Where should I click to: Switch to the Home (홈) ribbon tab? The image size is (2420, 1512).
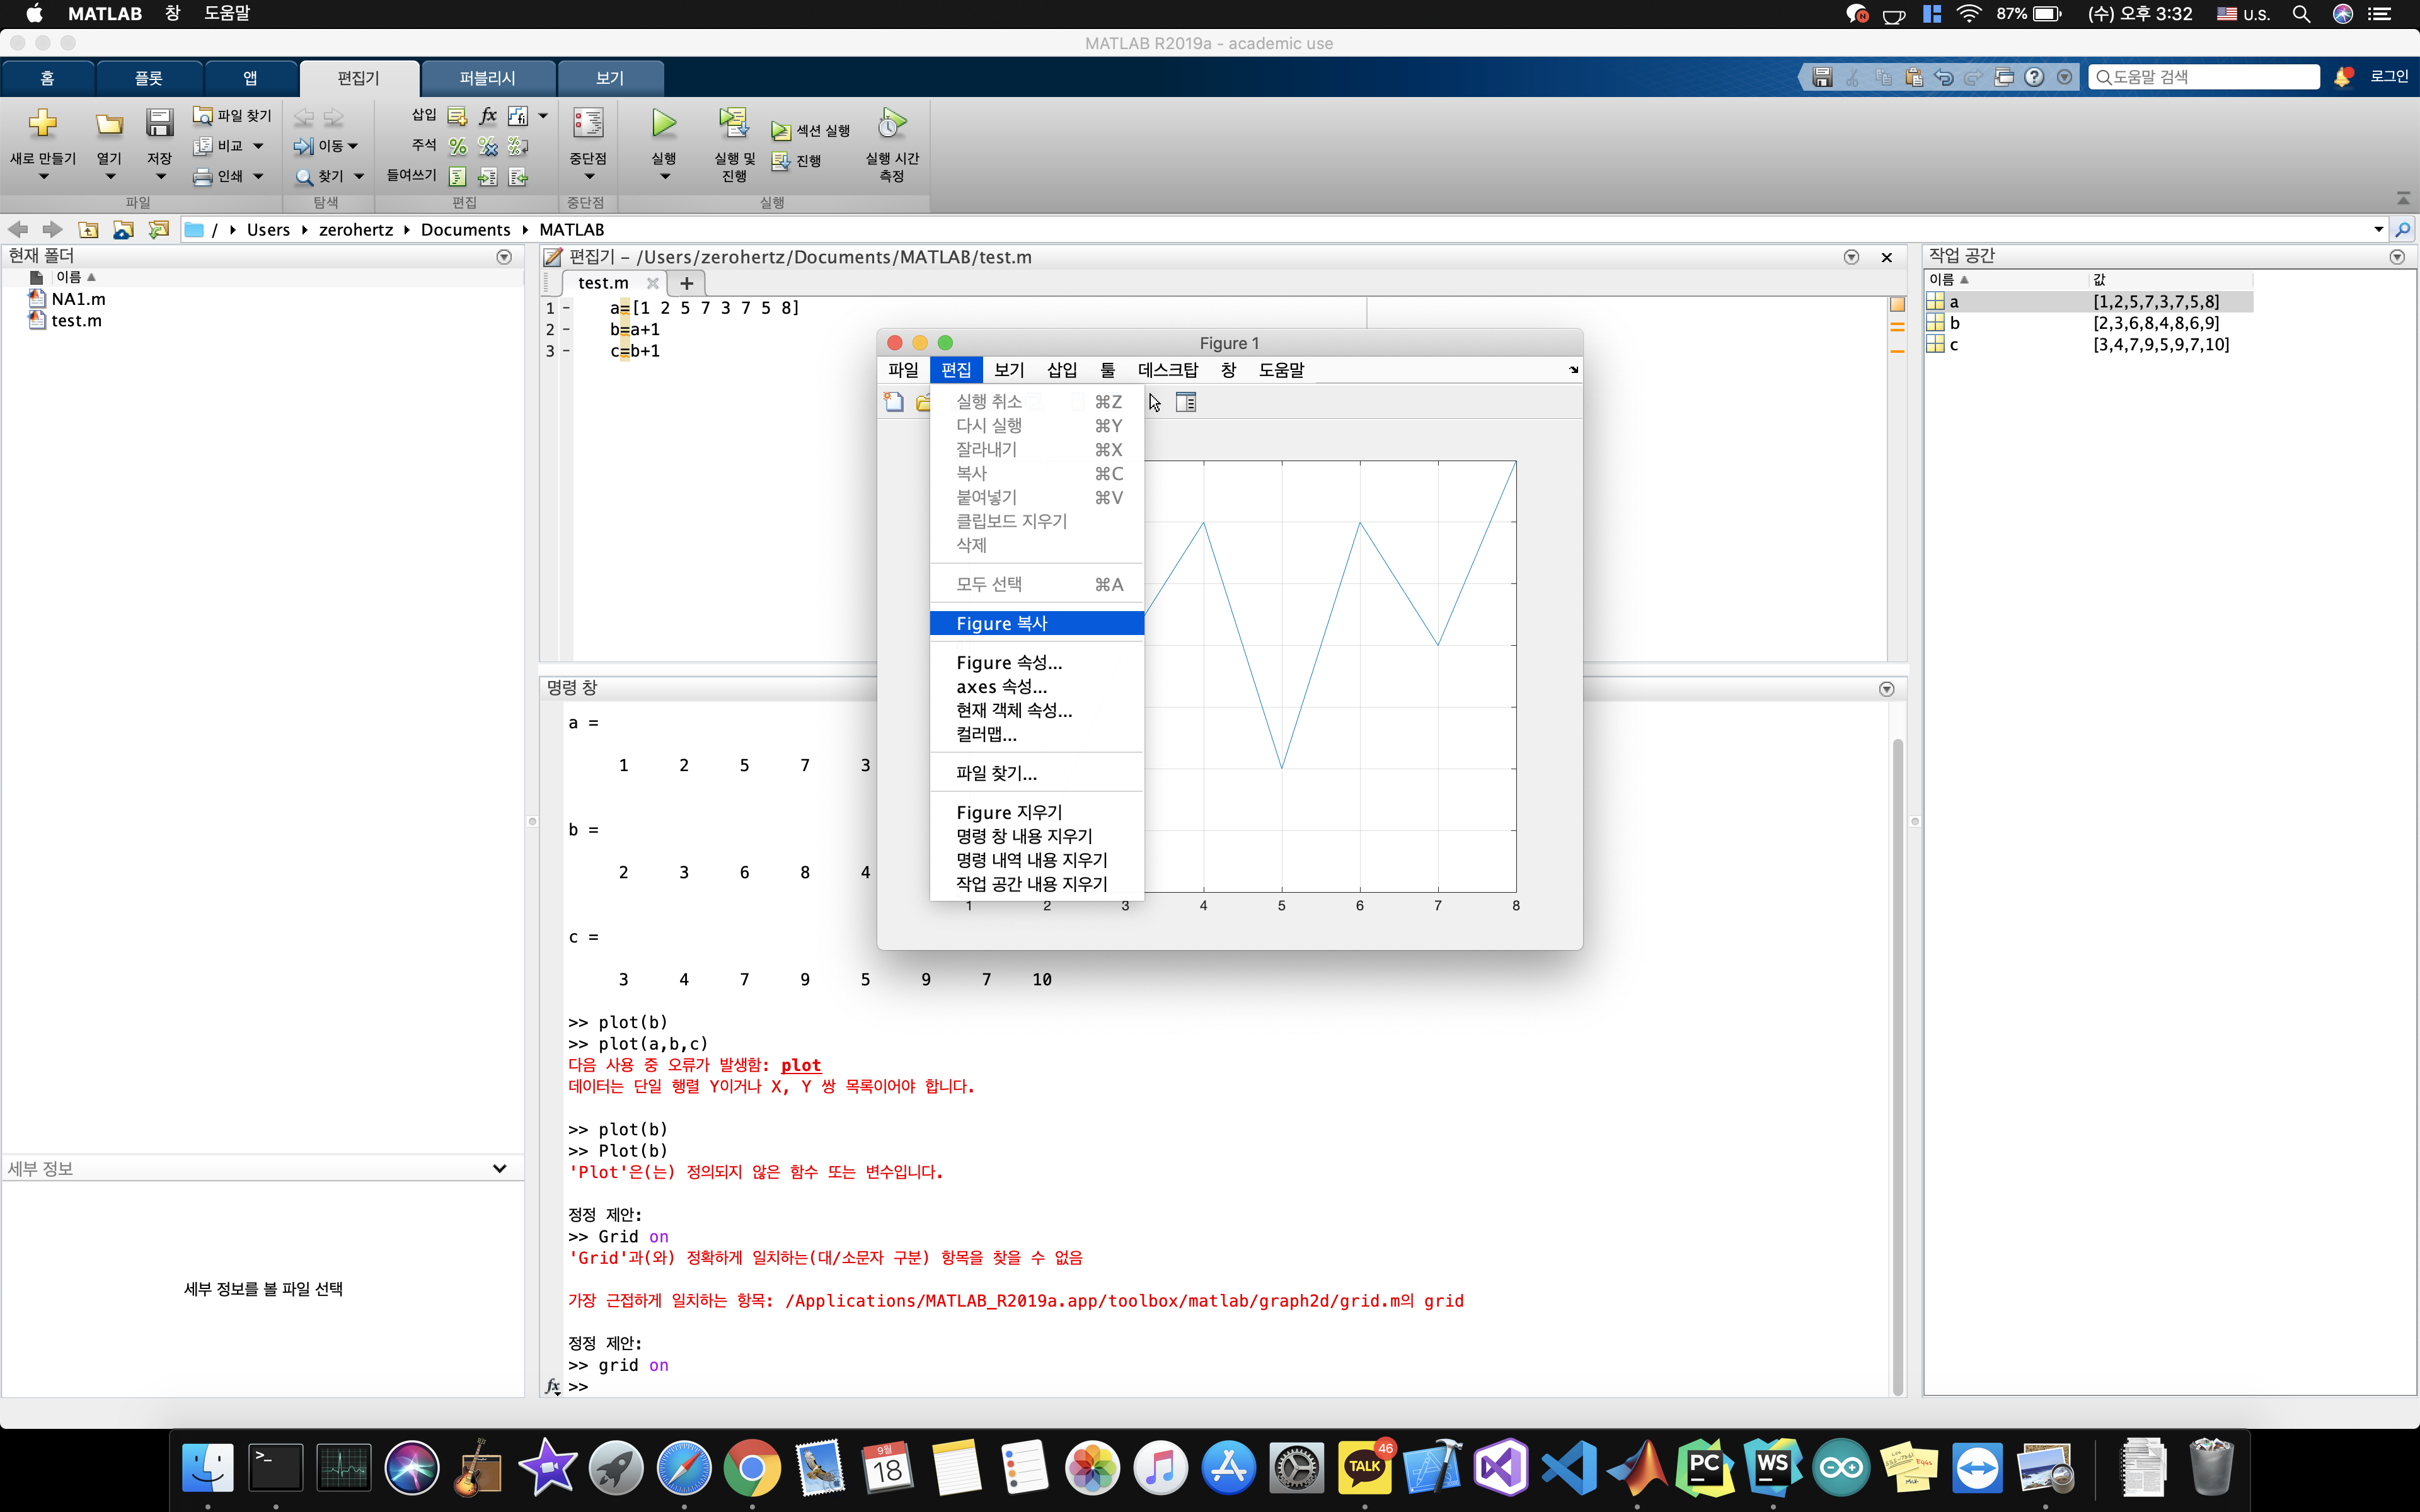tap(47, 78)
